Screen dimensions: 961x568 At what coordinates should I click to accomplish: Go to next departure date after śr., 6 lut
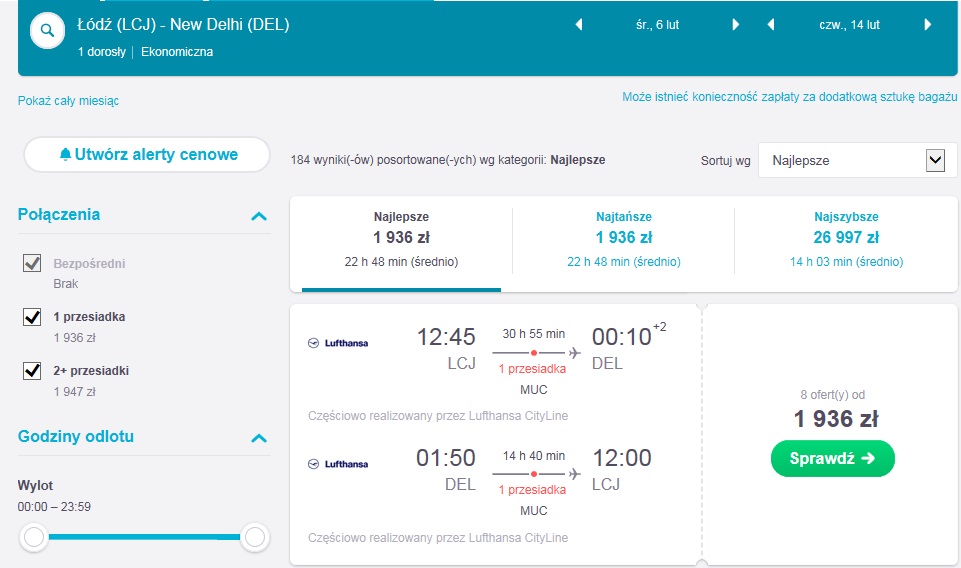(x=735, y=25)
